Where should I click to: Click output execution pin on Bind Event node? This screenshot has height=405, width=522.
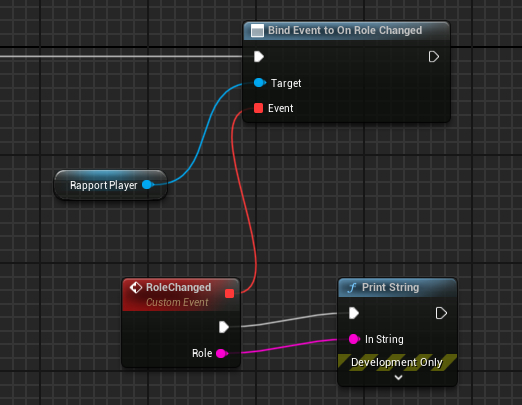coord(433,57)
